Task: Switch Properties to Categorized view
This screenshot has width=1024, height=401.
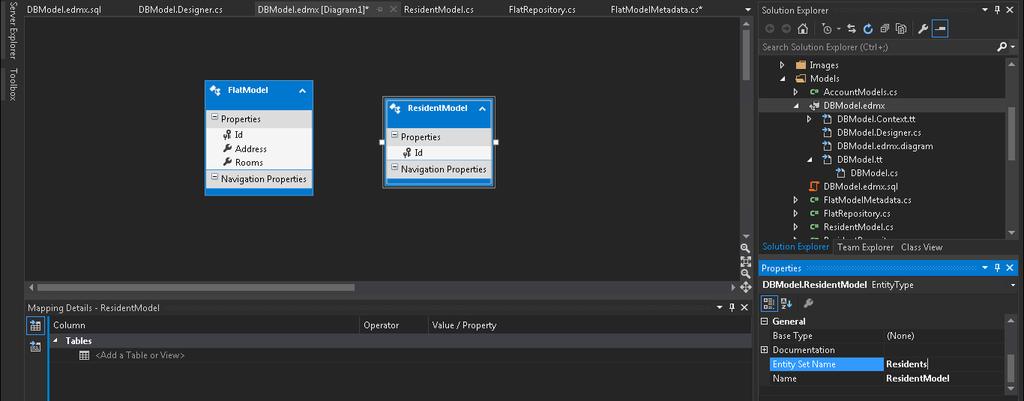Action: (769, 303)
